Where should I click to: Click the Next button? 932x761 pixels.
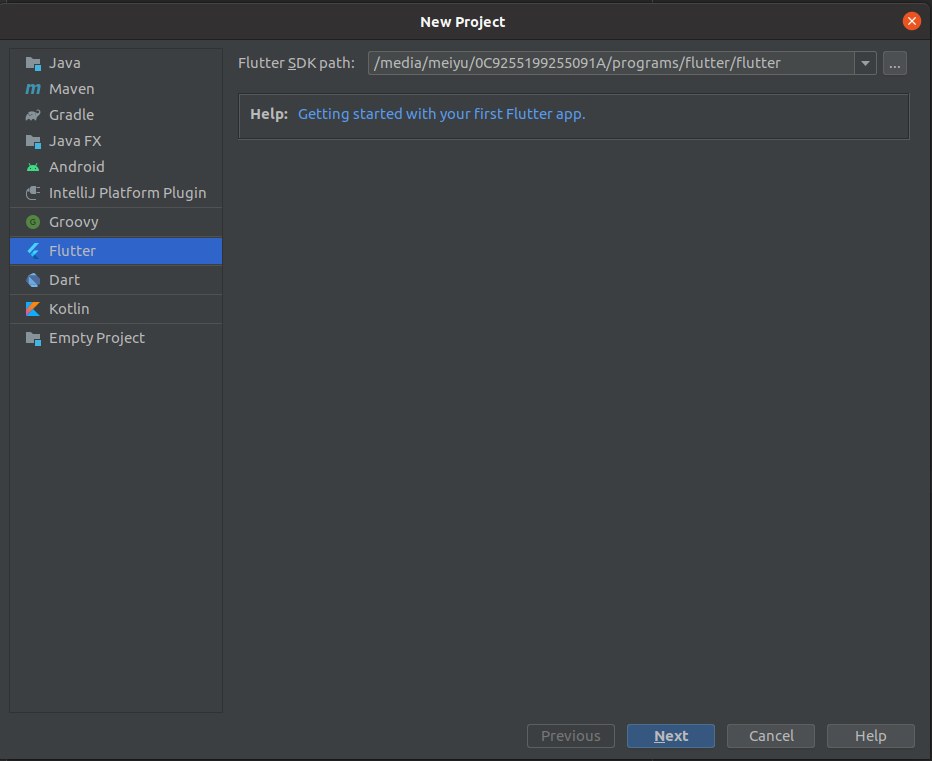[x=670, y=735]
